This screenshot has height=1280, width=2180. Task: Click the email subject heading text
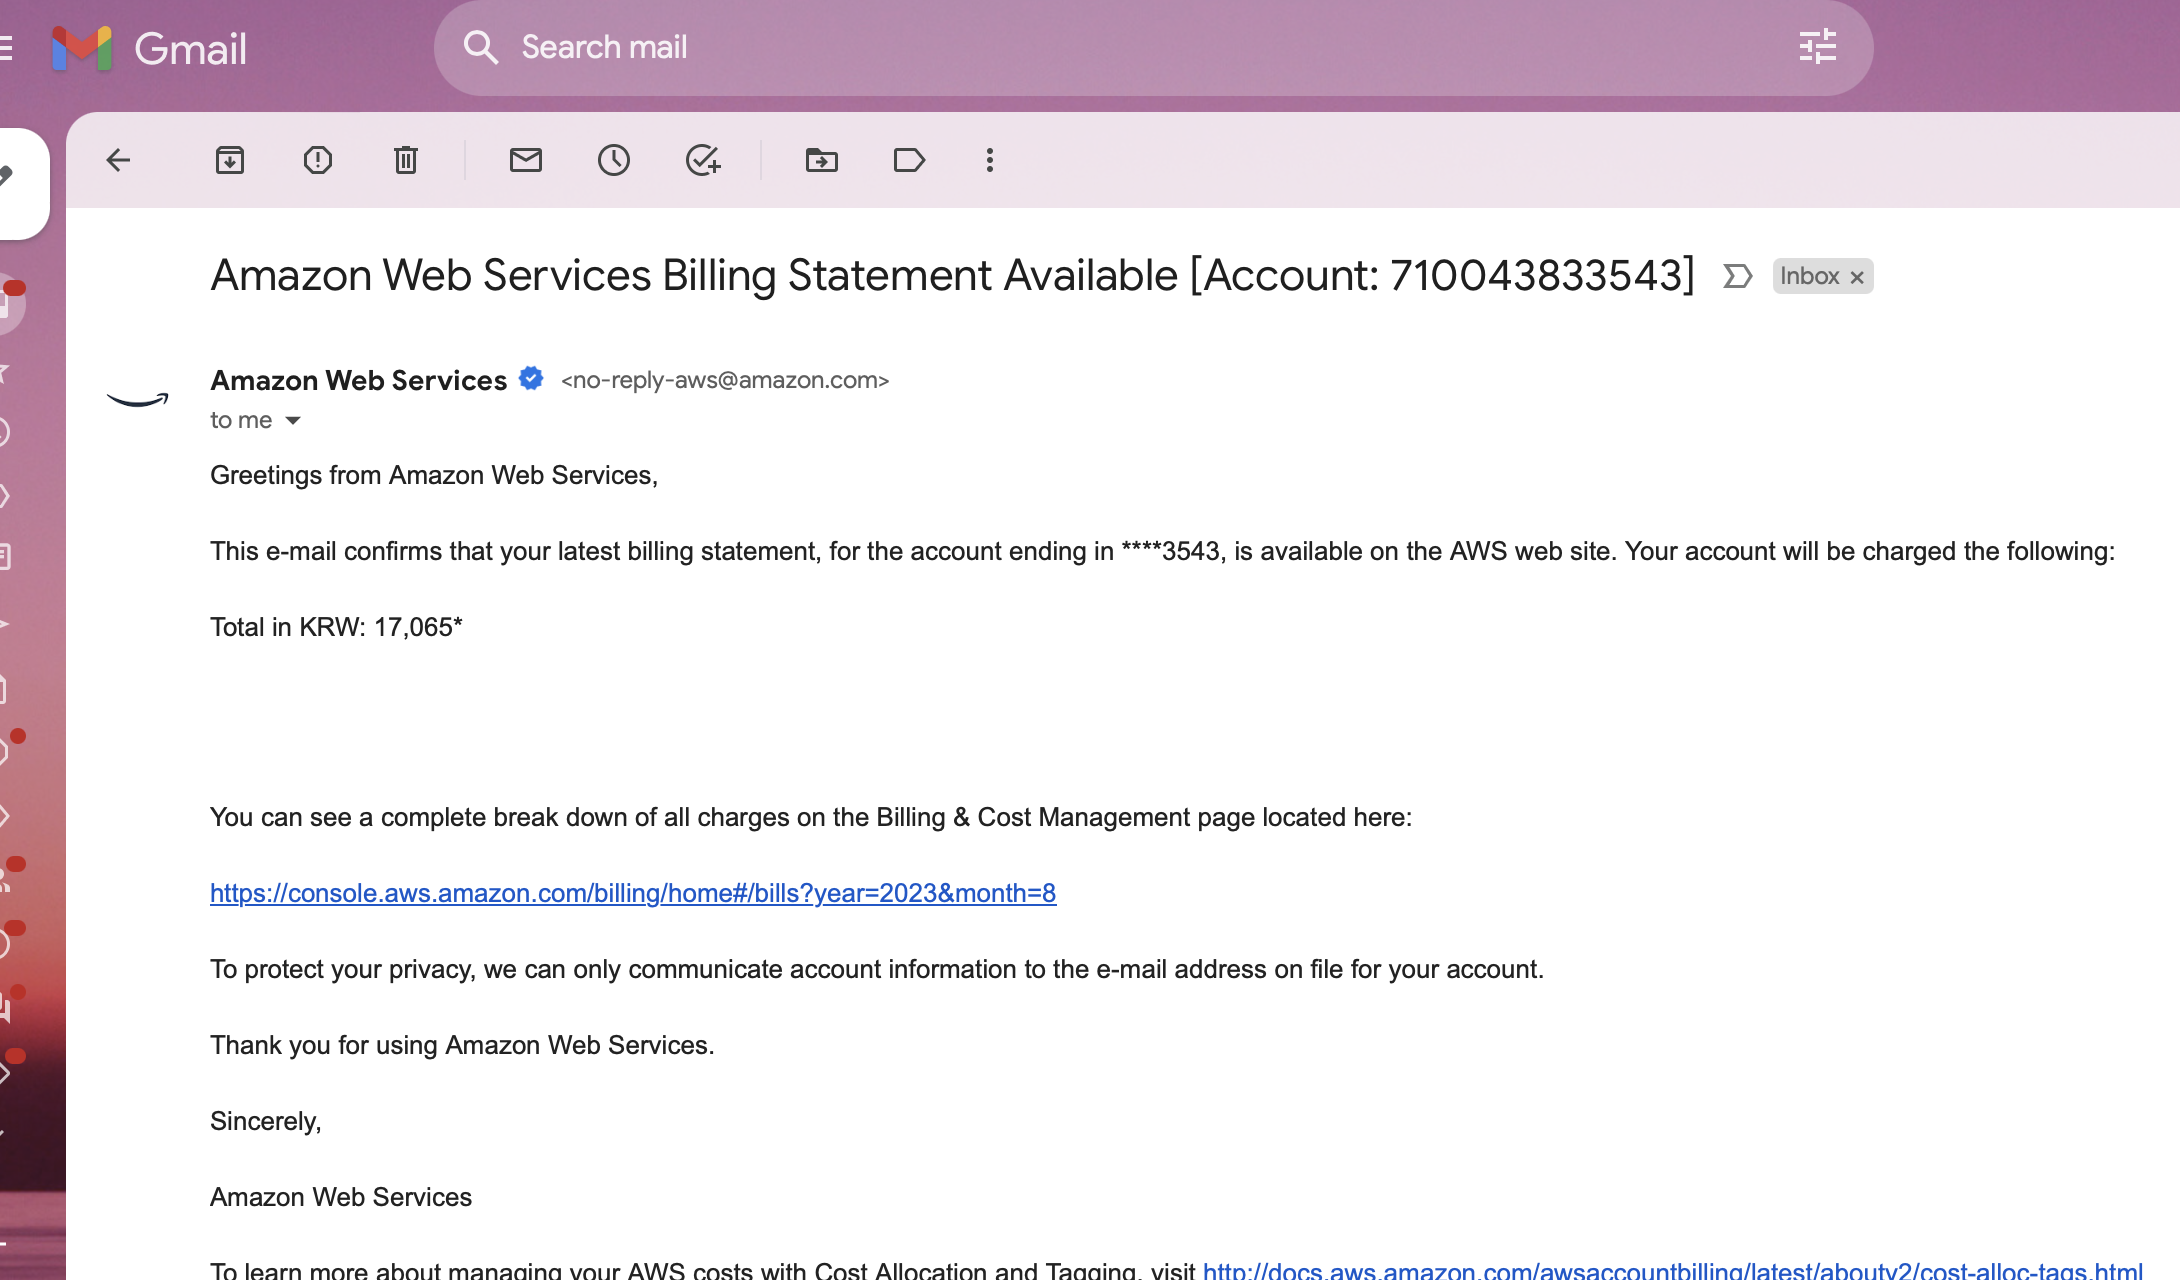(953, 276)
